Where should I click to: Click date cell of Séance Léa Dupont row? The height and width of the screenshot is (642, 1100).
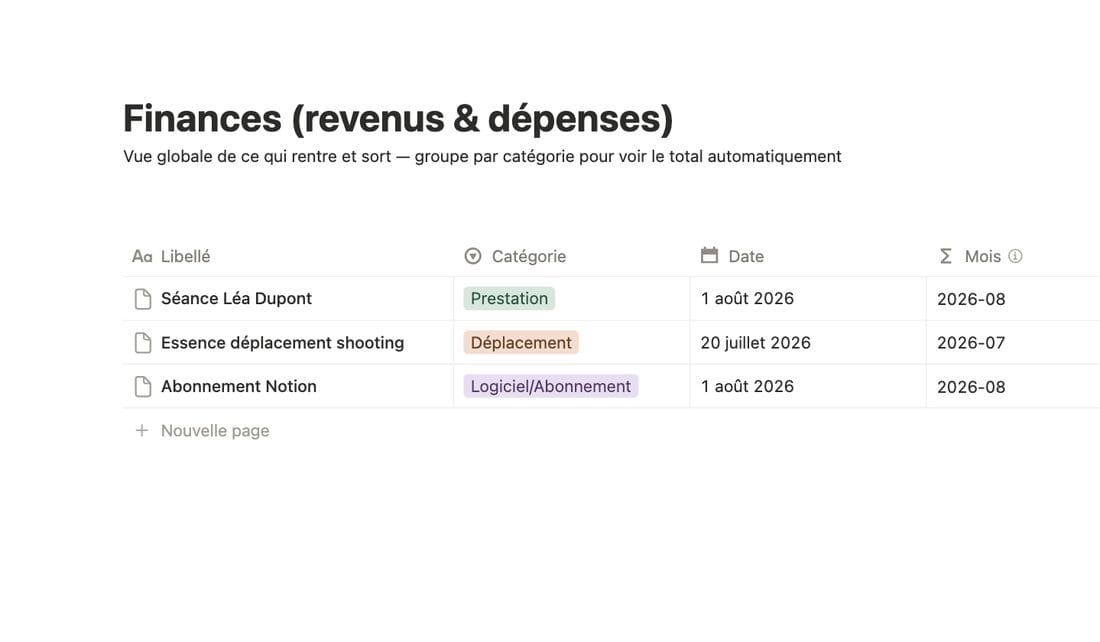point(808,298)
